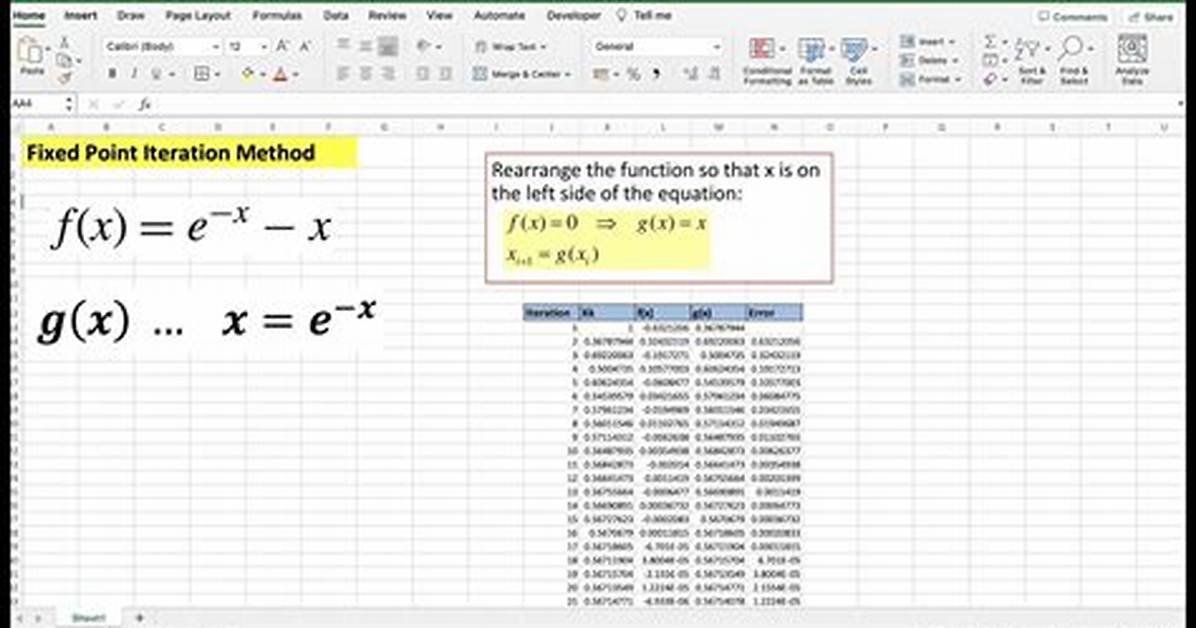The height and width of the screenshot is (628, 1196).
Task: Open the Data ribbon tab
Action: pos(336,15)
